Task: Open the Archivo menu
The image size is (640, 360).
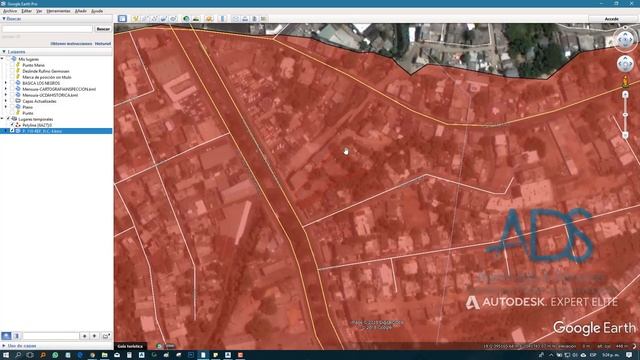Action: (10, 11)
